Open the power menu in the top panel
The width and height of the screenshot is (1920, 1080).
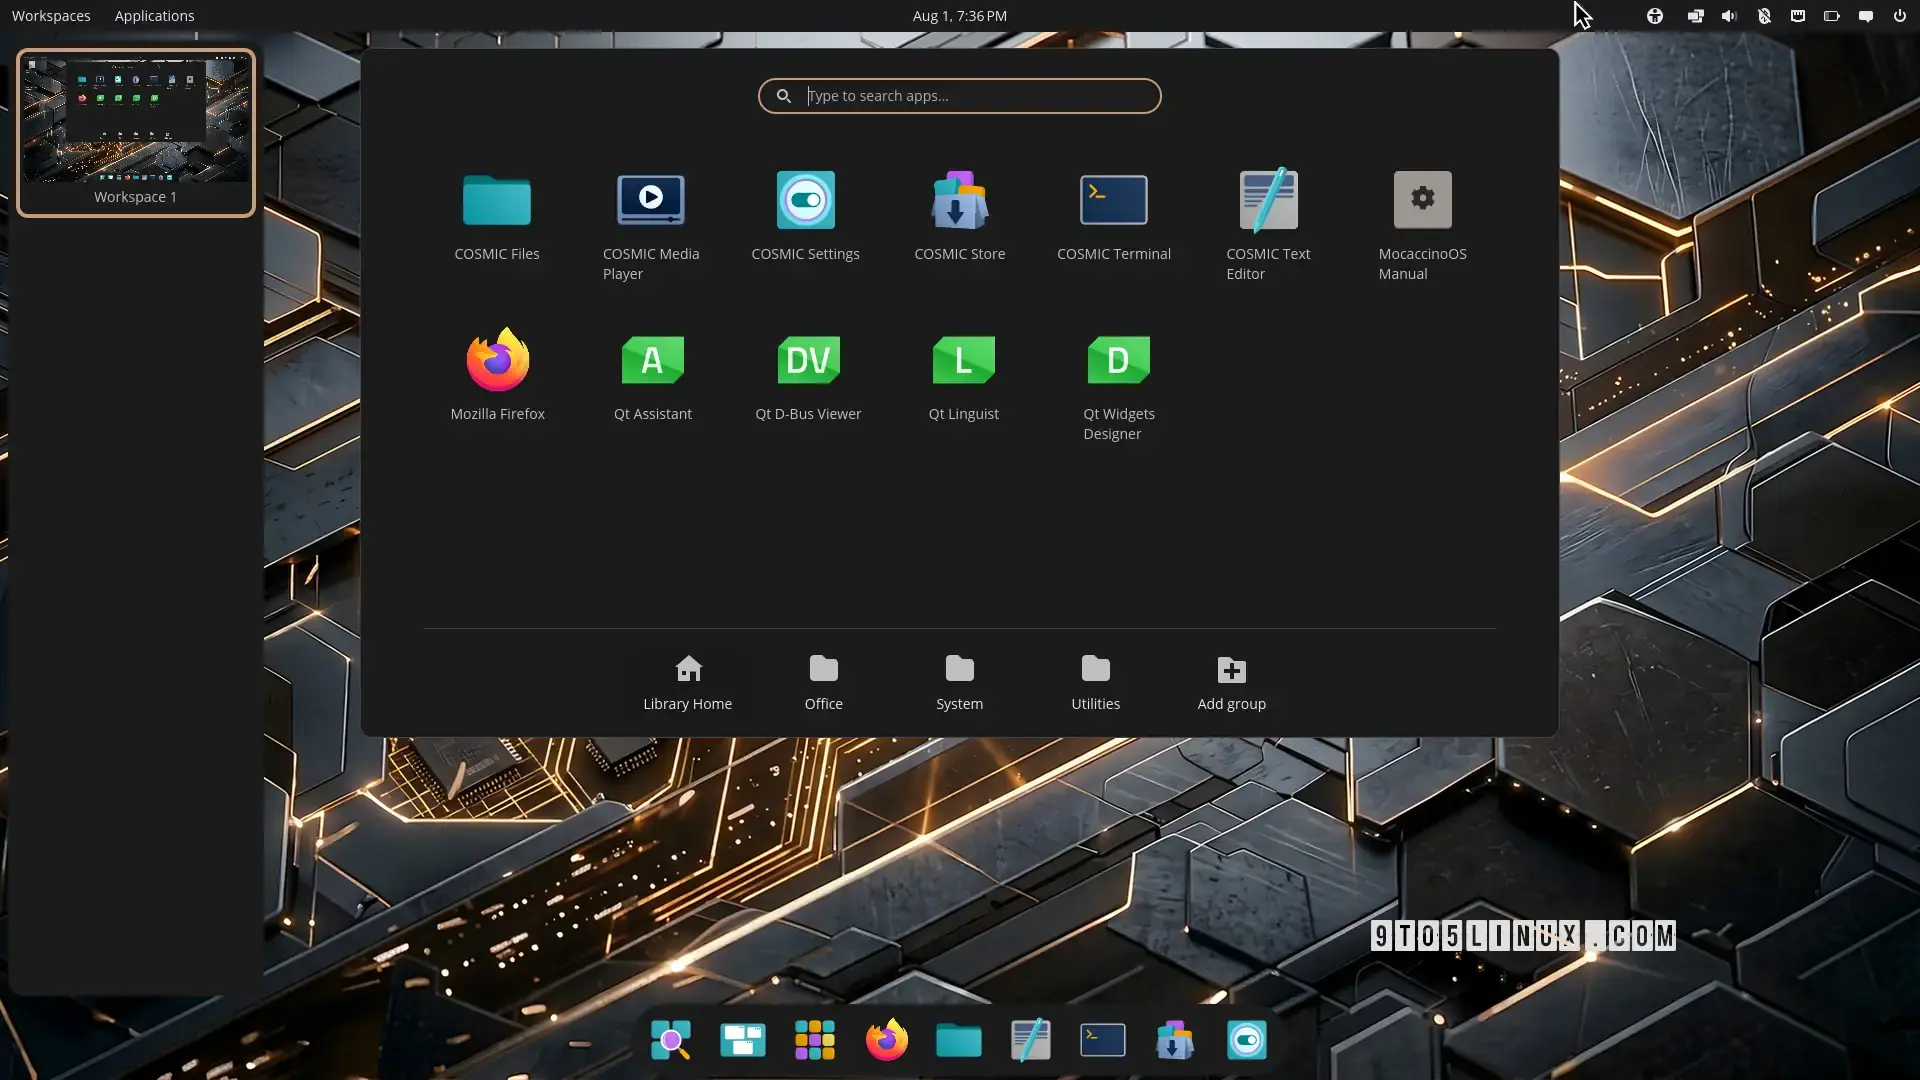[1900, 16]
